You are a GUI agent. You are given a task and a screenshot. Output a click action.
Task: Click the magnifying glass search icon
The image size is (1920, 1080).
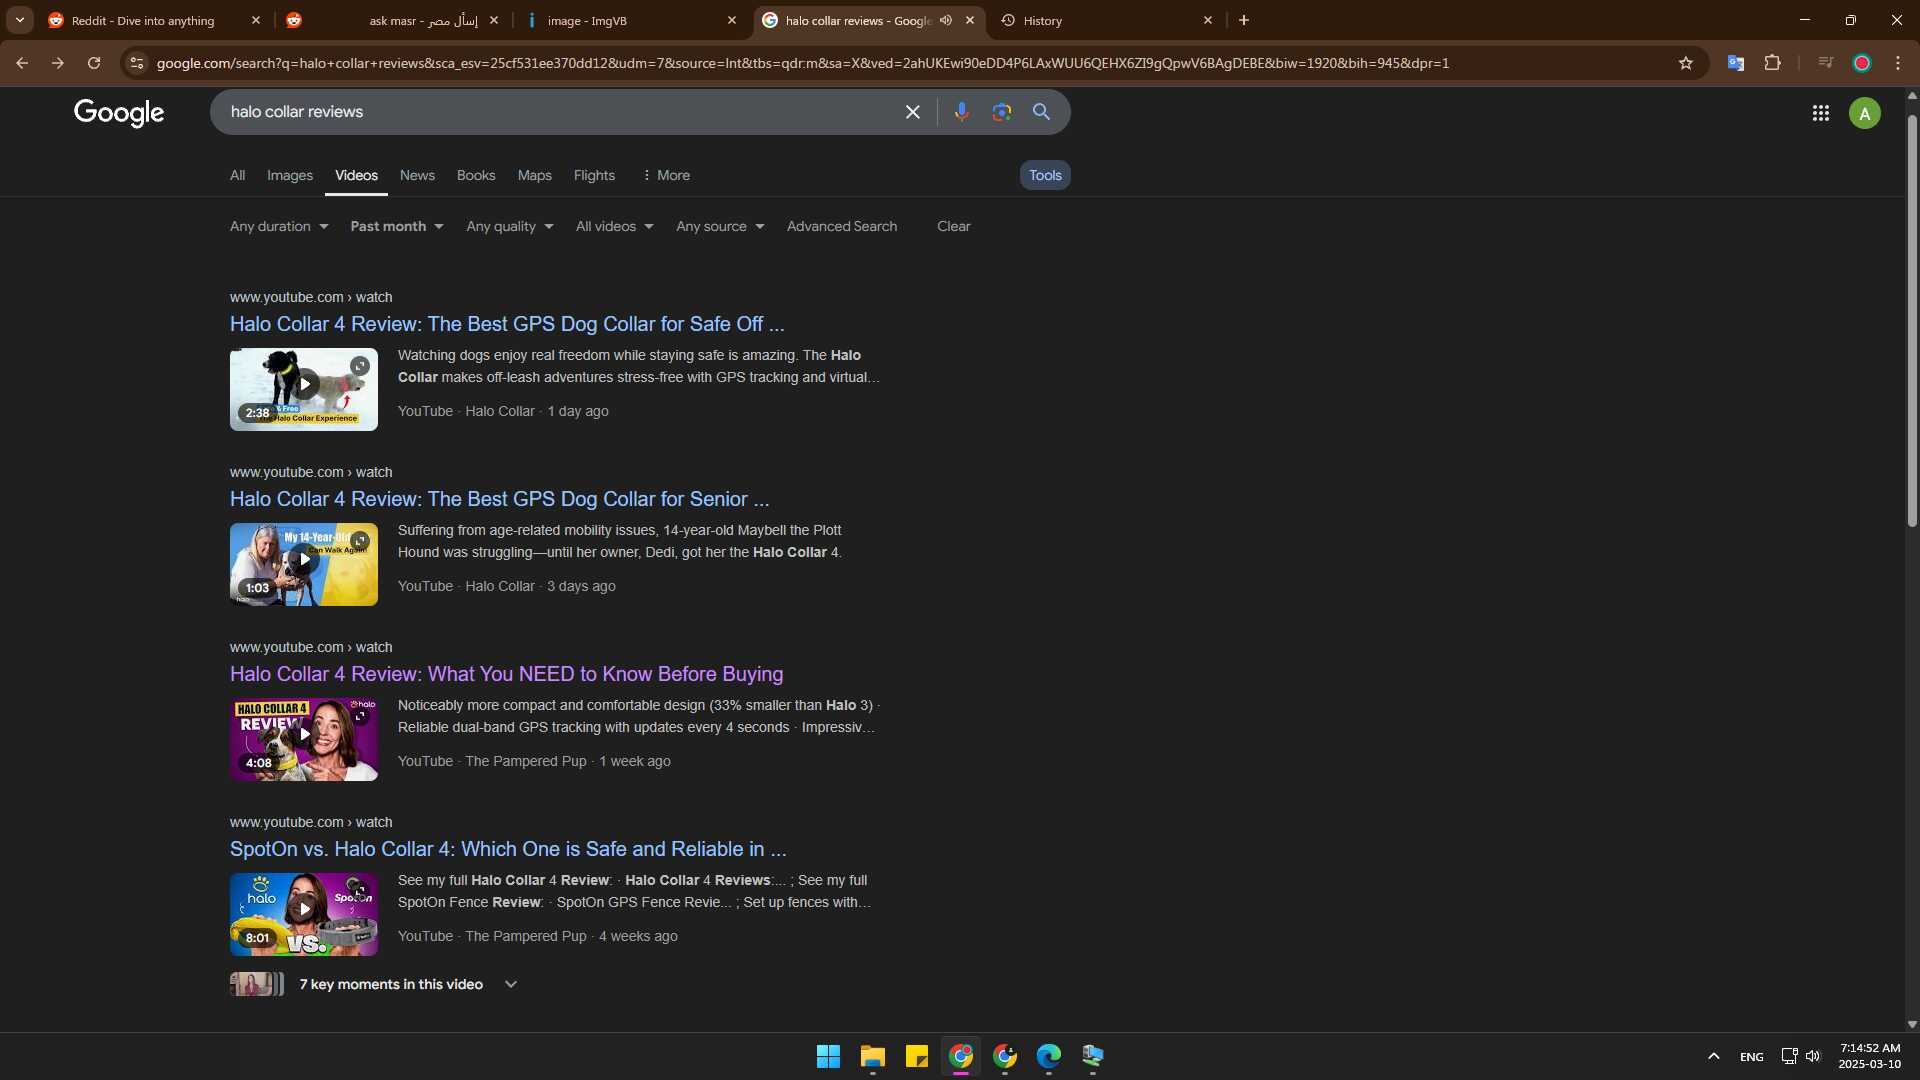pyautogui.click(x=1041, y=112)
